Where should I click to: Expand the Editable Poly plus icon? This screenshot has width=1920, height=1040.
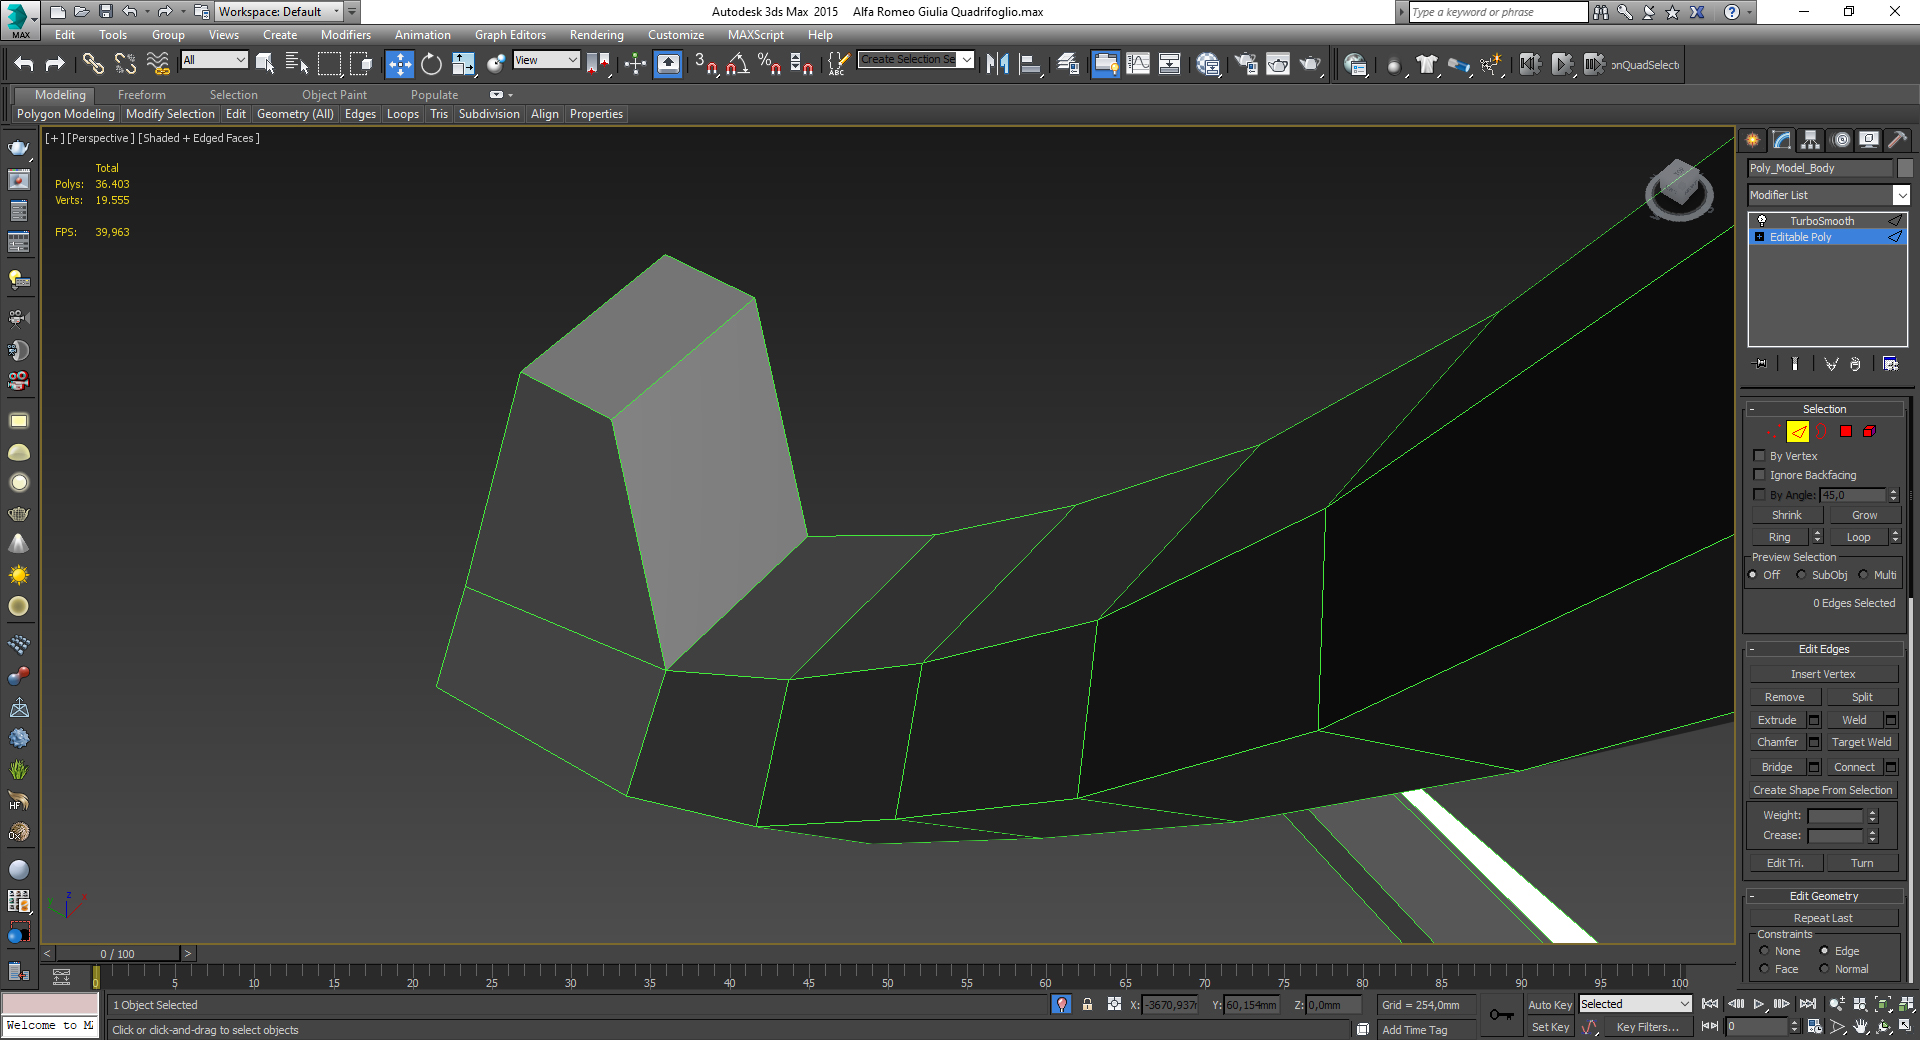click(1759, 237)
